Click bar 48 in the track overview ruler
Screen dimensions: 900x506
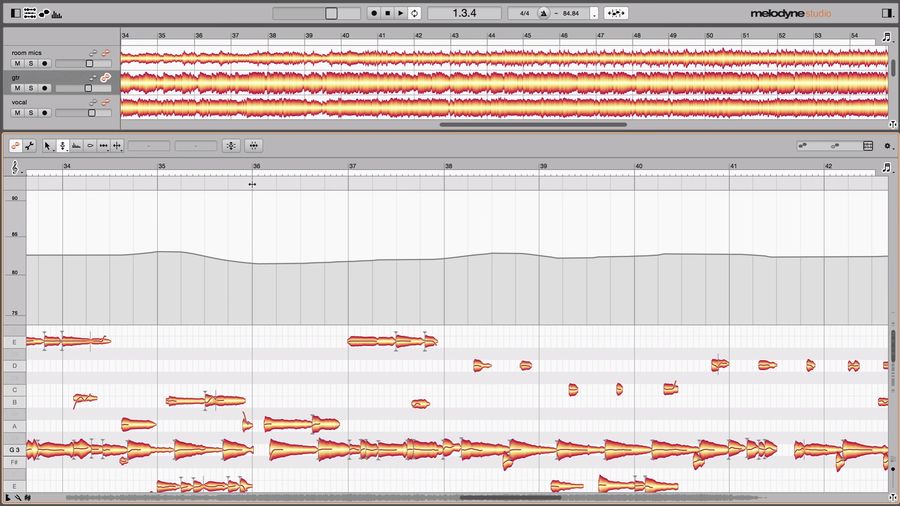637,35
